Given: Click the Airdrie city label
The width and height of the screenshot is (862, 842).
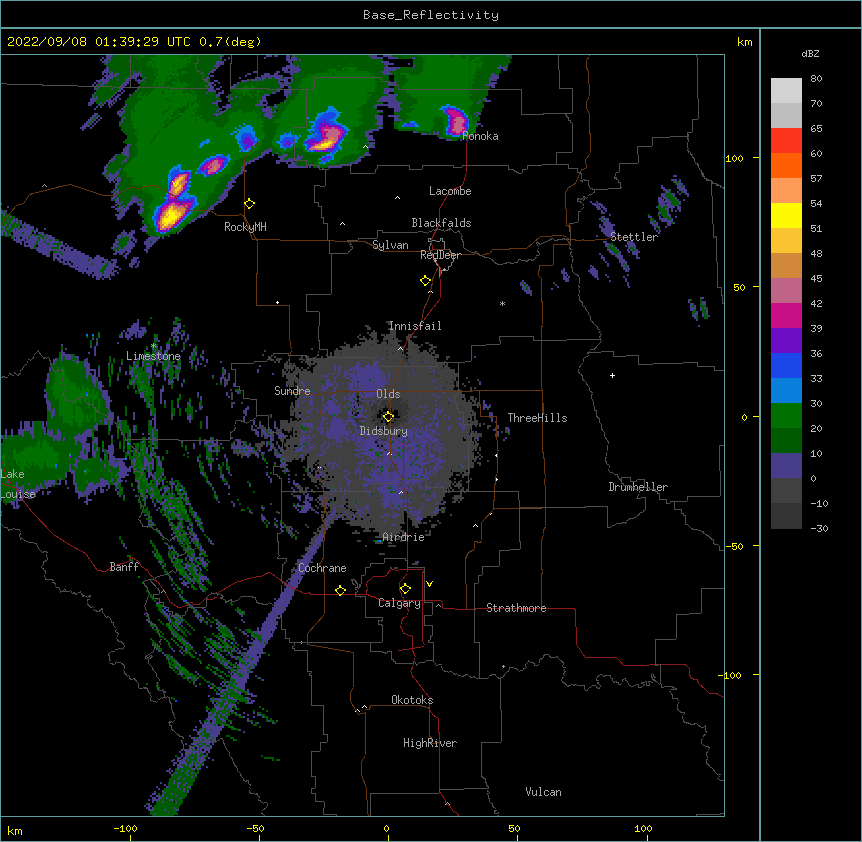Looking at the screenshot, I should pyautogui.click(x=404, y=537).
